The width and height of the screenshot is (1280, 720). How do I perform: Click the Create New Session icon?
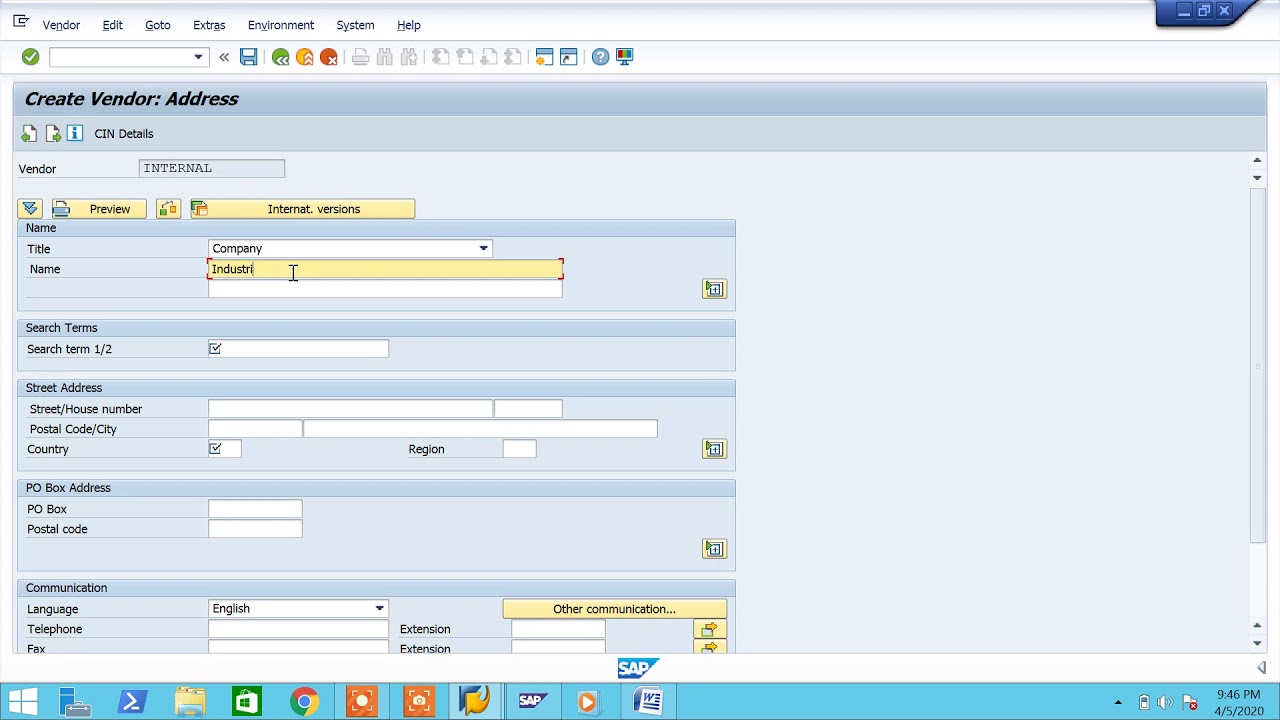(544, 57)
